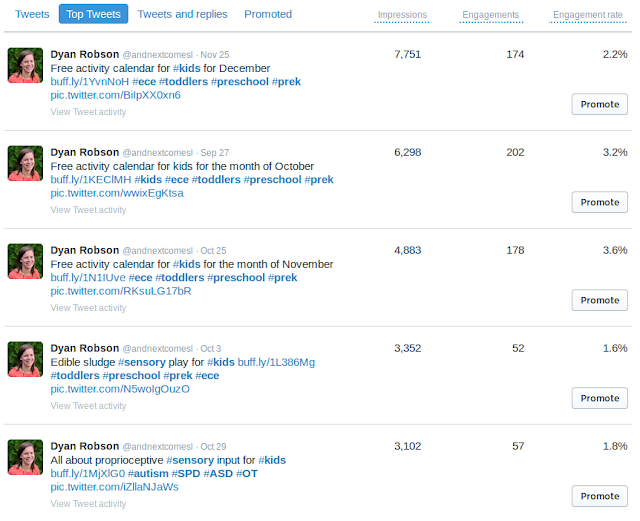Image resolution: width=640 pixels, height=521 pixels.
Task: Promote the Nov 25 December calendar tweet
Action: 600,104
